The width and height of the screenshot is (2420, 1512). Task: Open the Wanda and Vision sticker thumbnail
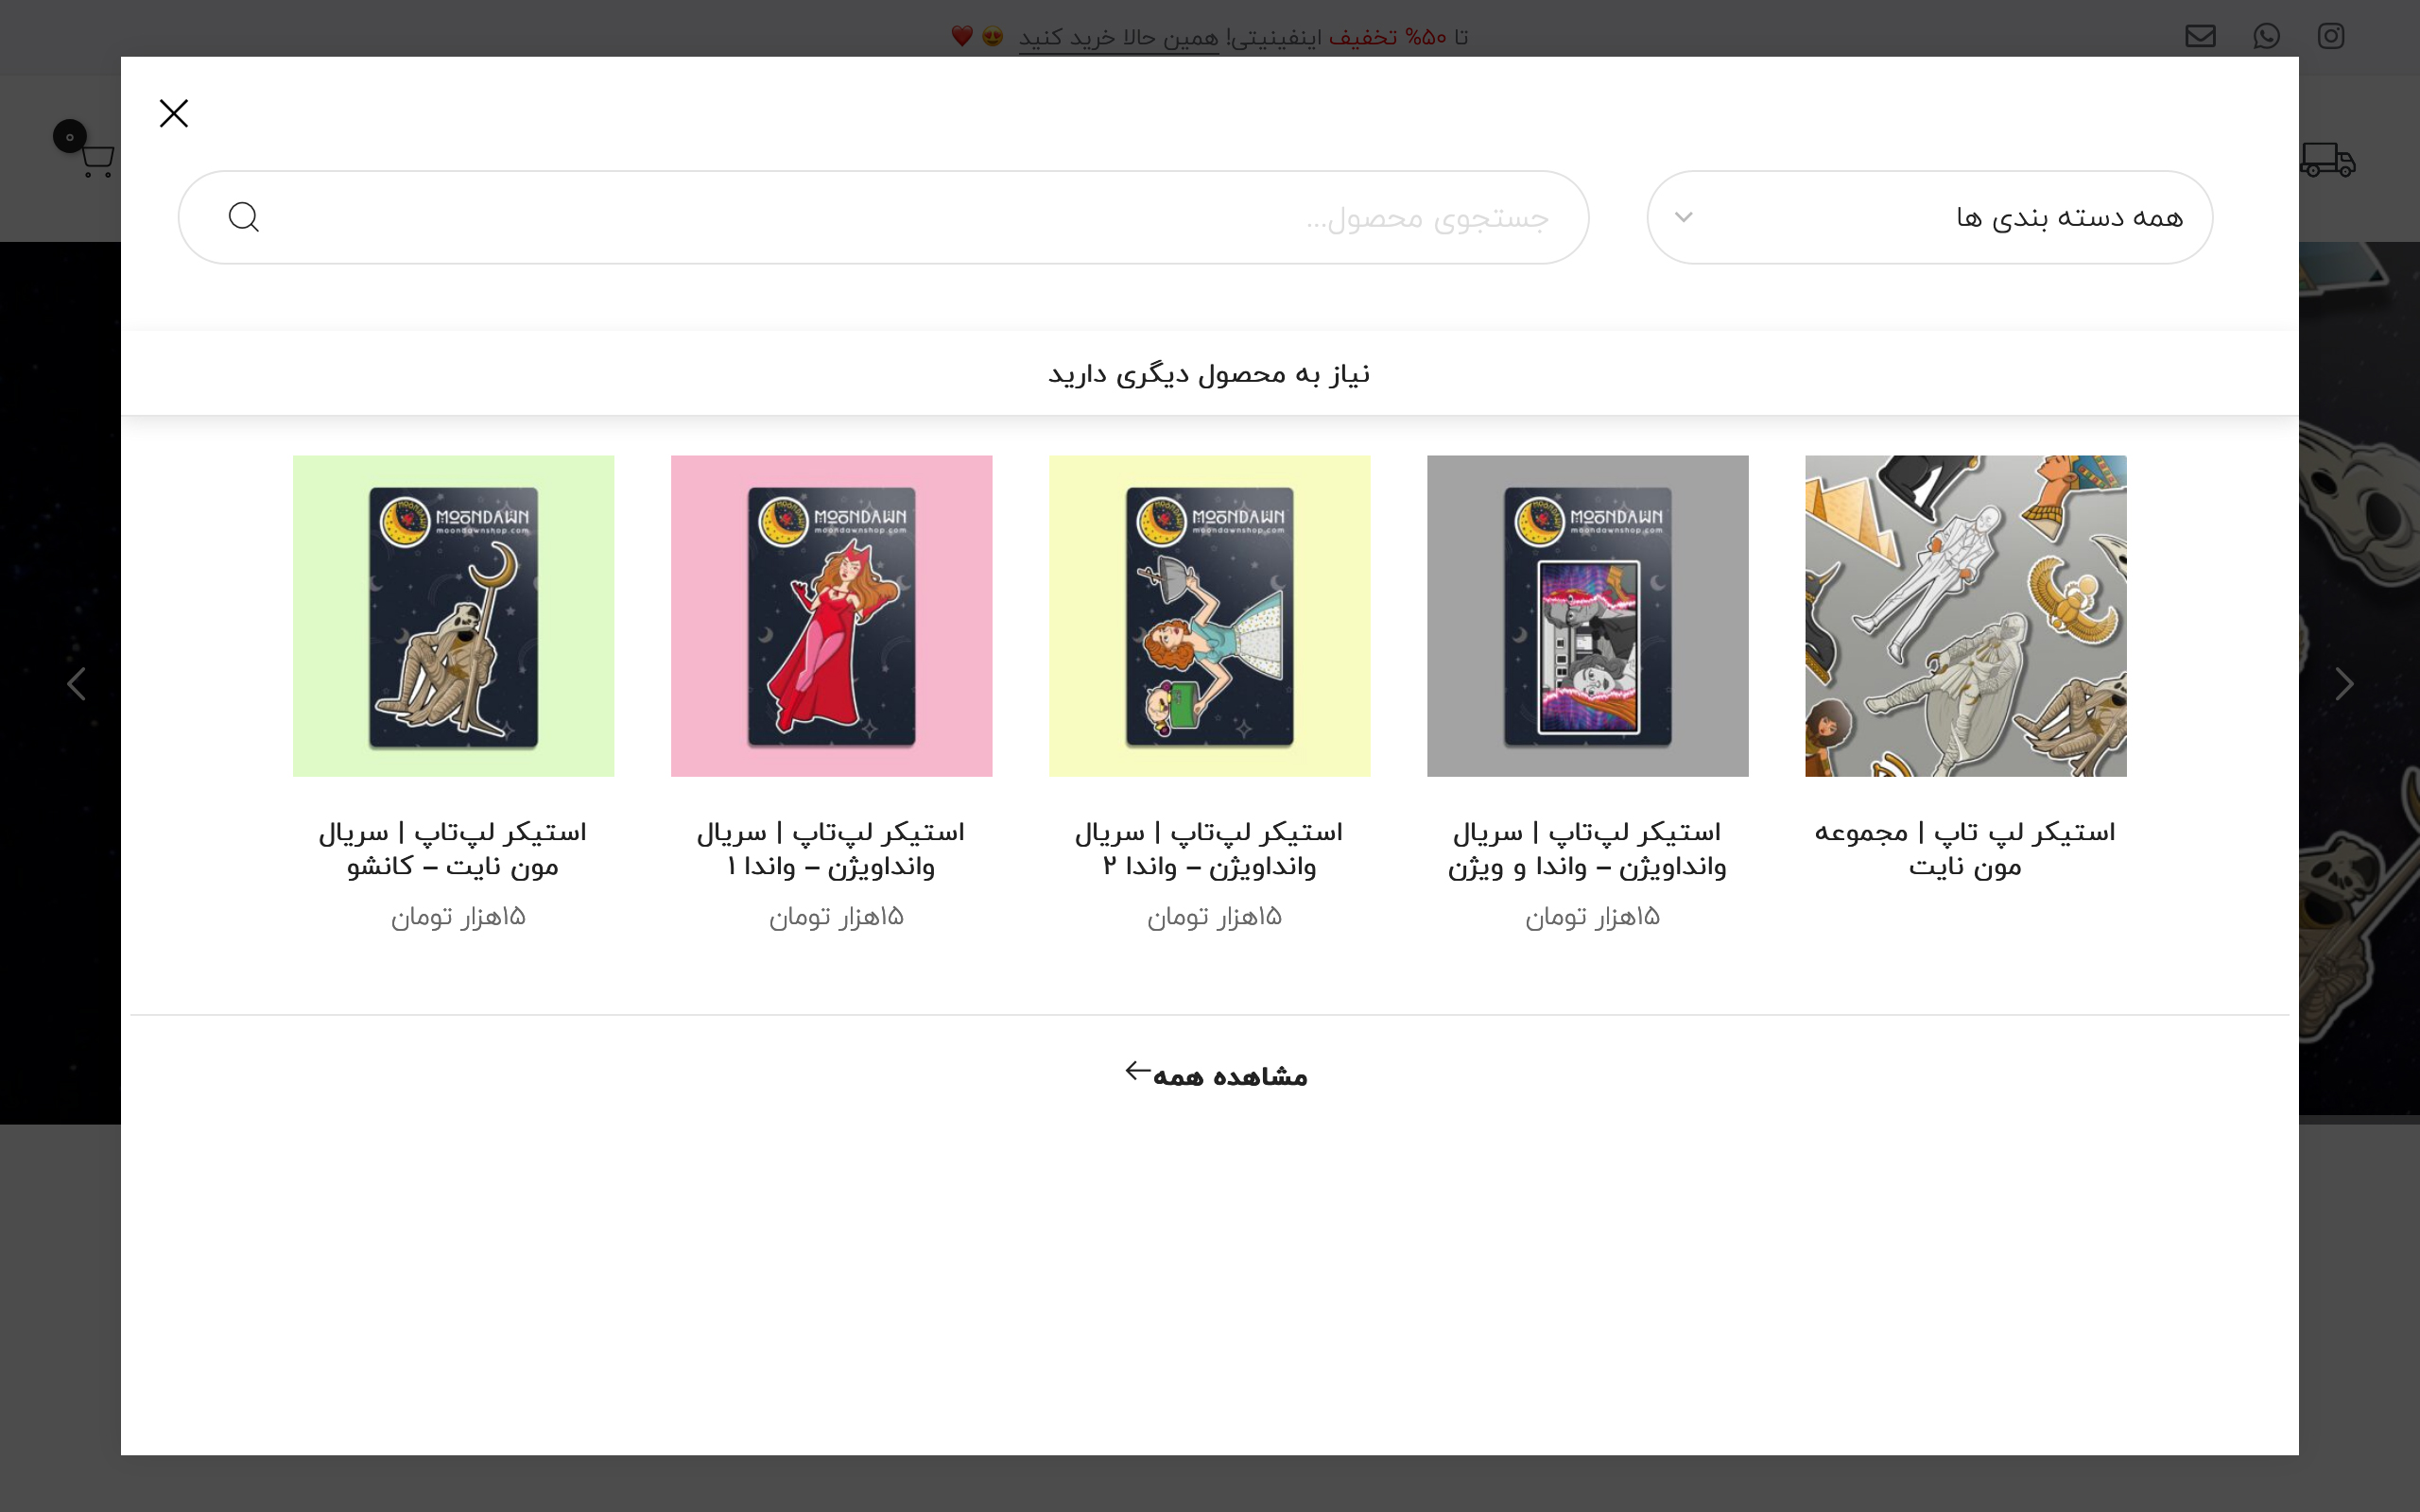pyautogui.click(x=1587, y=616)
